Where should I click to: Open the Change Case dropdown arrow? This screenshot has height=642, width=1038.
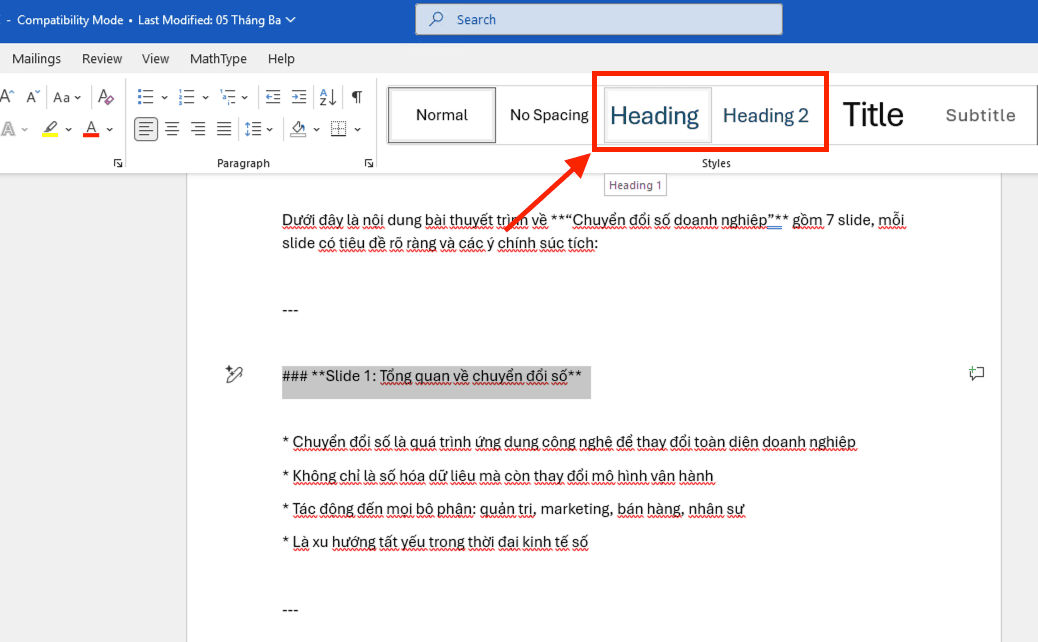tap(78, 98)
